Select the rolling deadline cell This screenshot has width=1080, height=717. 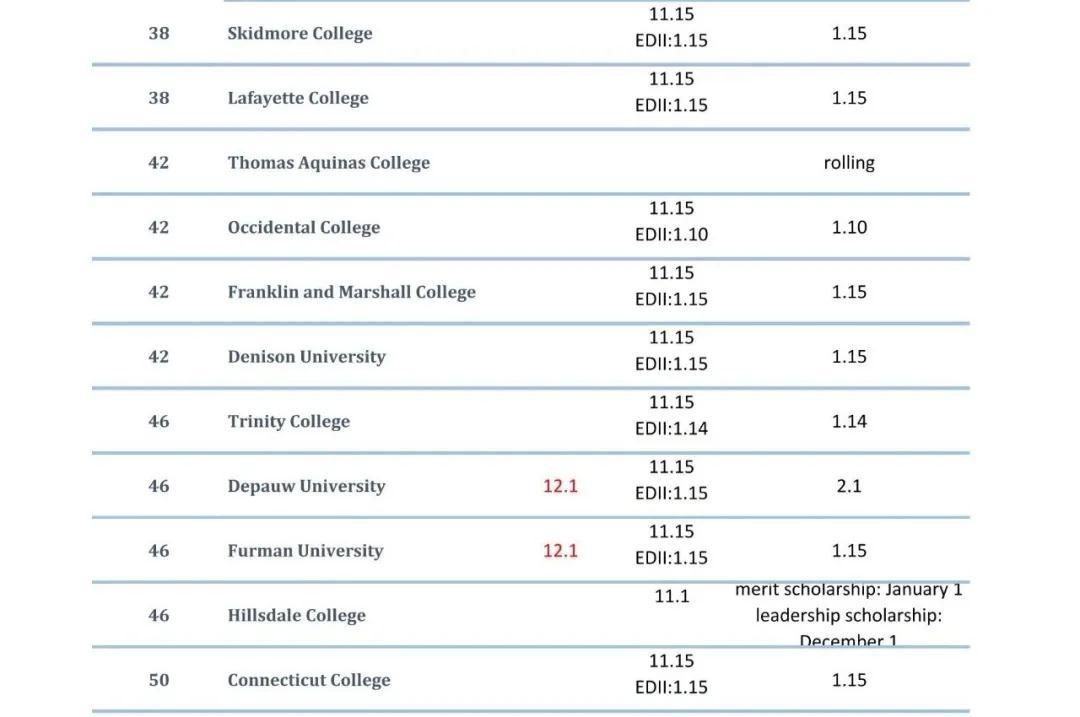point(849,163)
